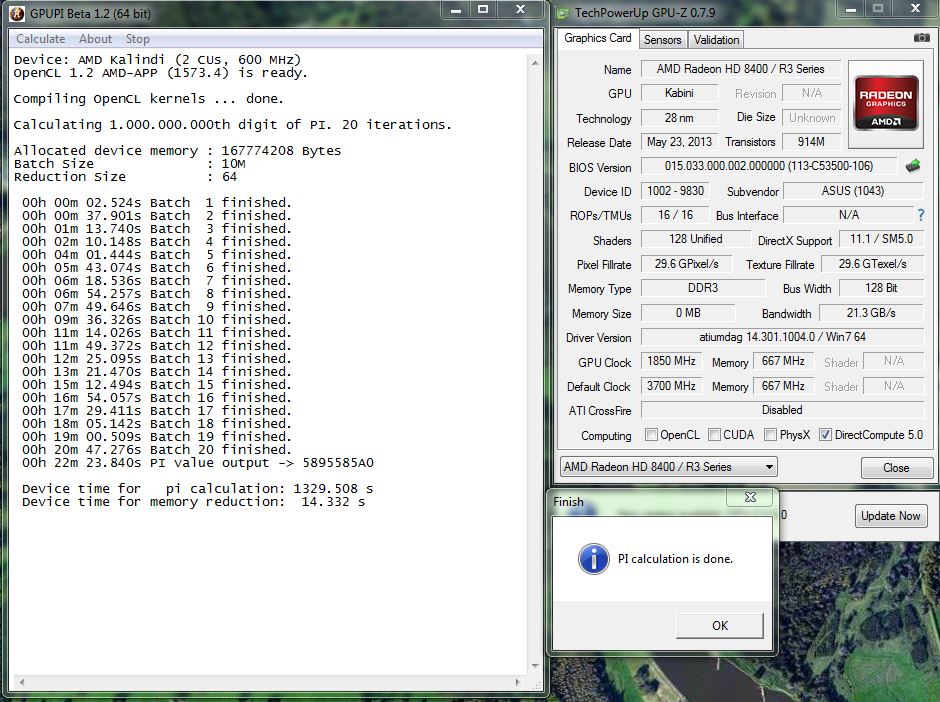The height and width of the screenshot is (702, 940).
Task: Click the line 'Batch 20 finished.'
Action: click(156, 450)
